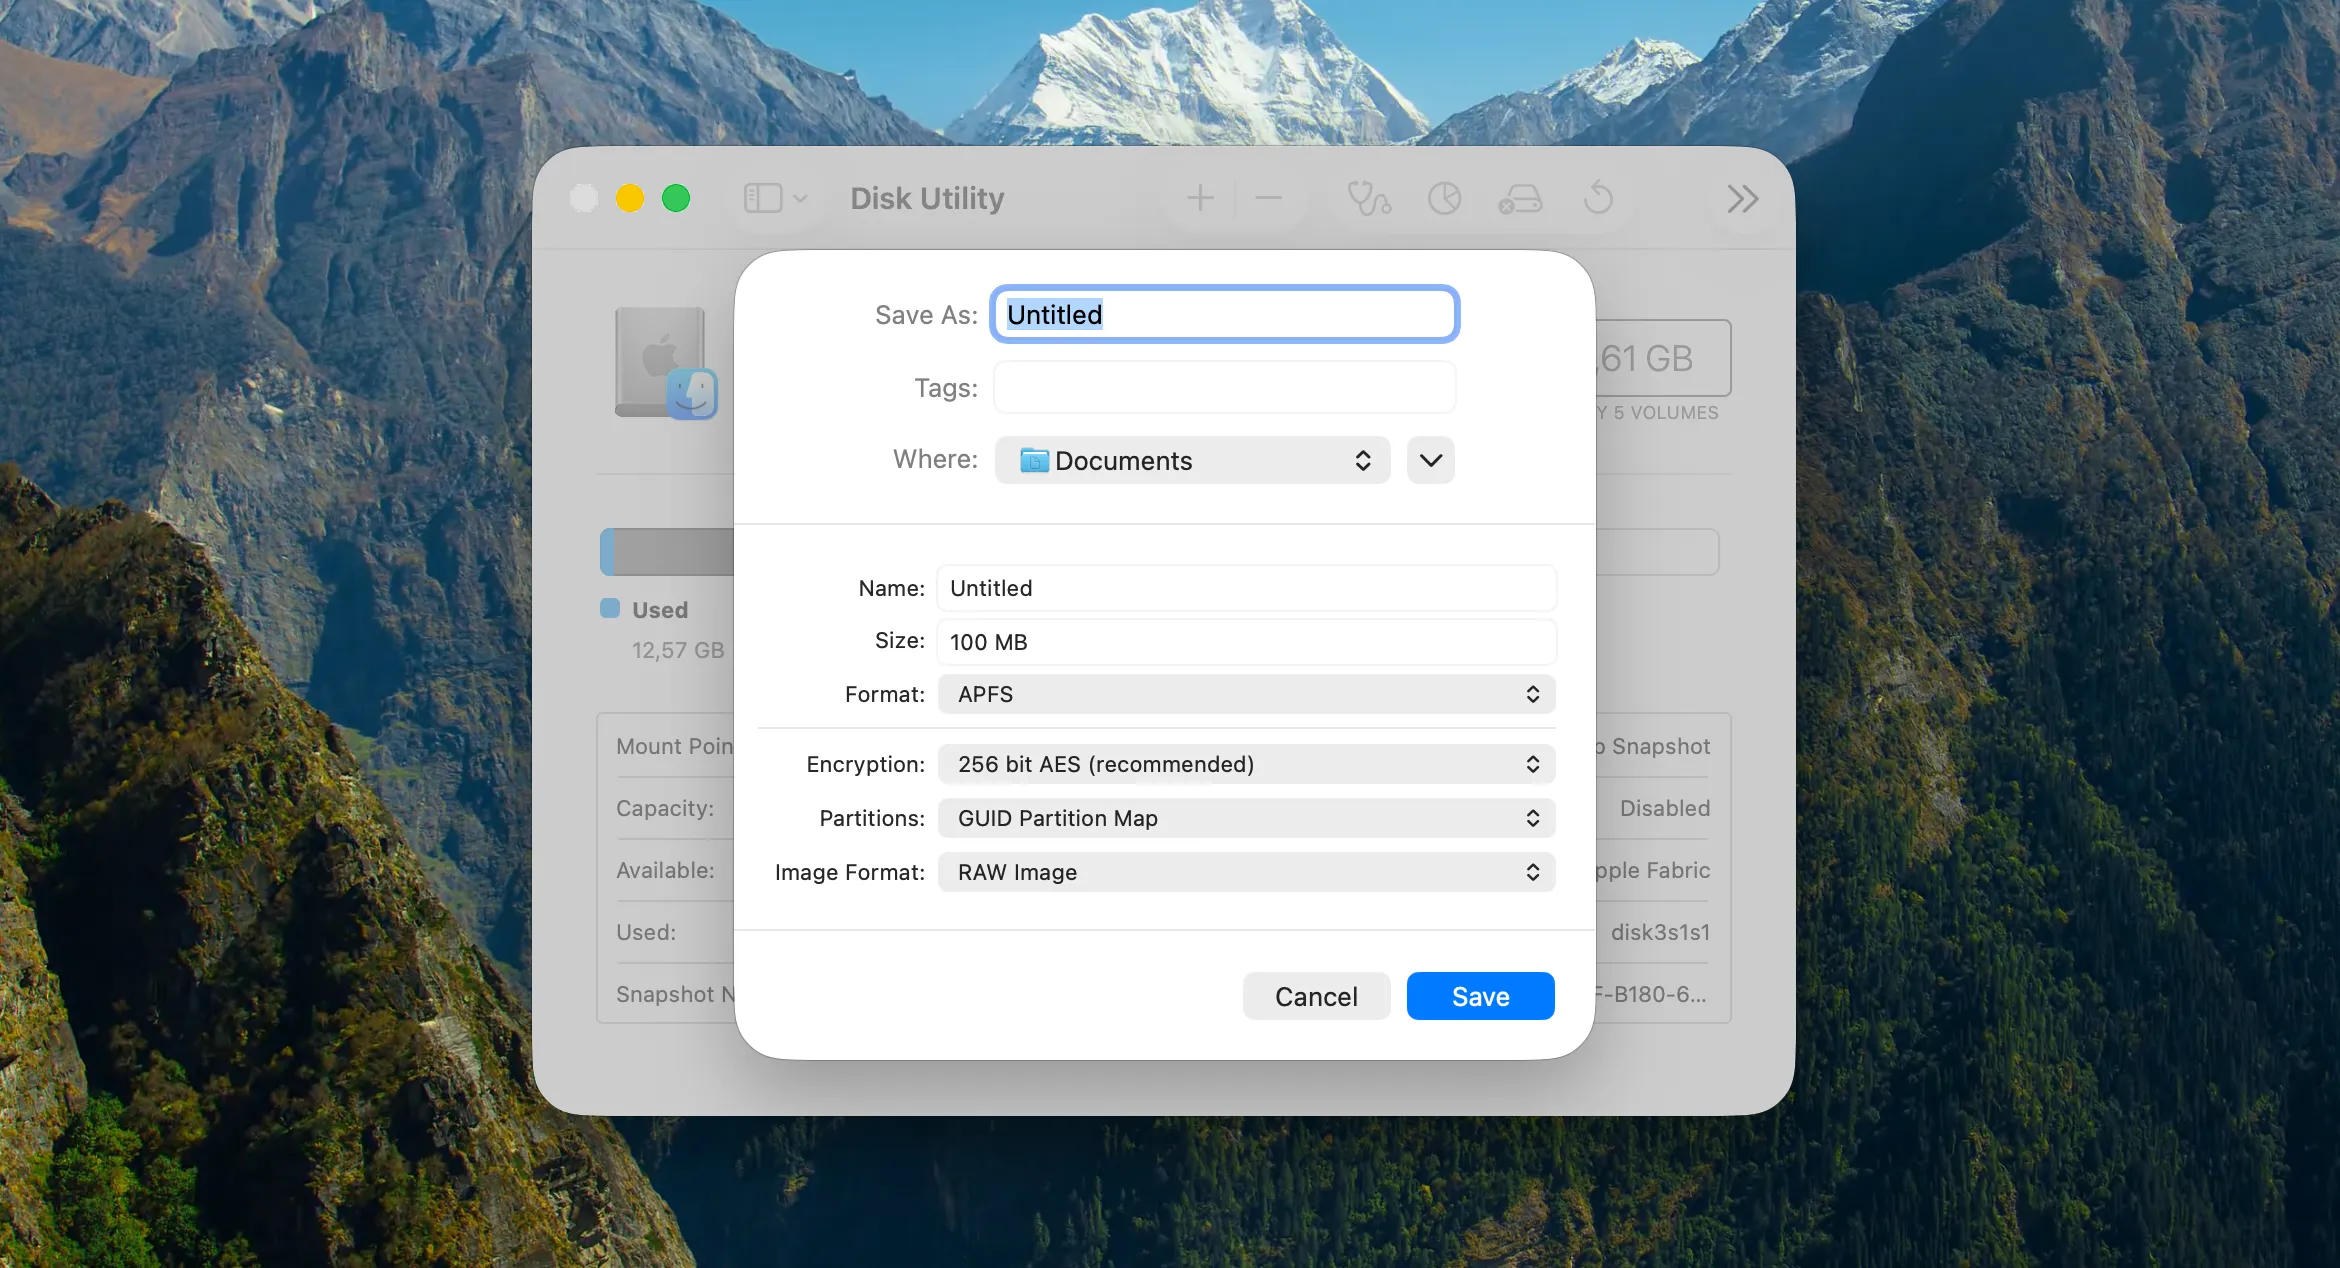2340x1268 pixels.
Task: Click the remove volume minus icon
Action: [1268, 198]
